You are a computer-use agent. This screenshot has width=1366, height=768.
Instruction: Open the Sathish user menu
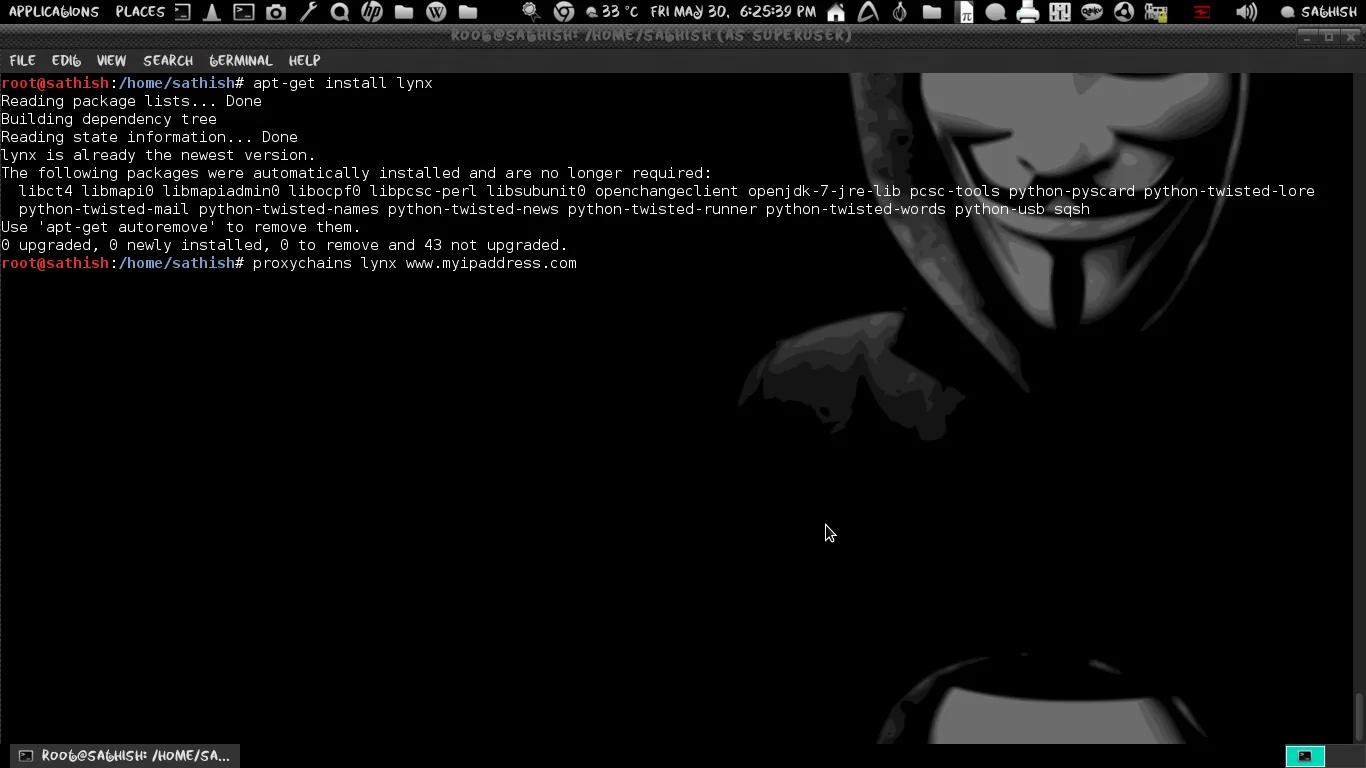[x=1319, y=12]
